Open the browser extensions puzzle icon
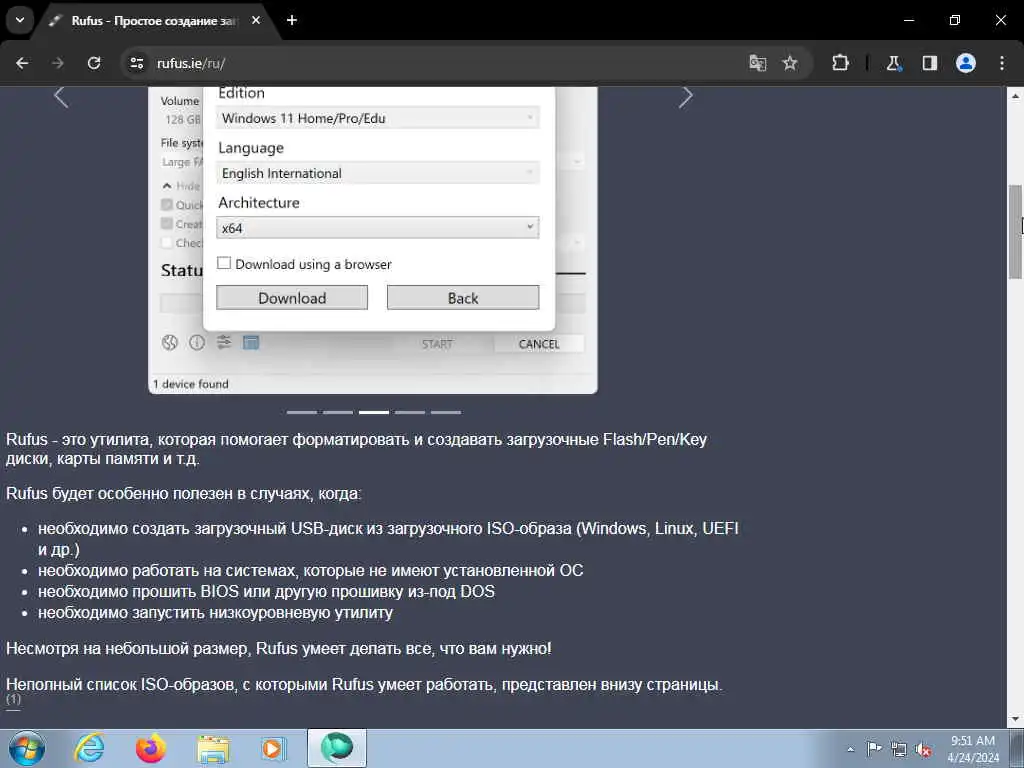This screenshot has height=768, width=1024. click(840, 63)
